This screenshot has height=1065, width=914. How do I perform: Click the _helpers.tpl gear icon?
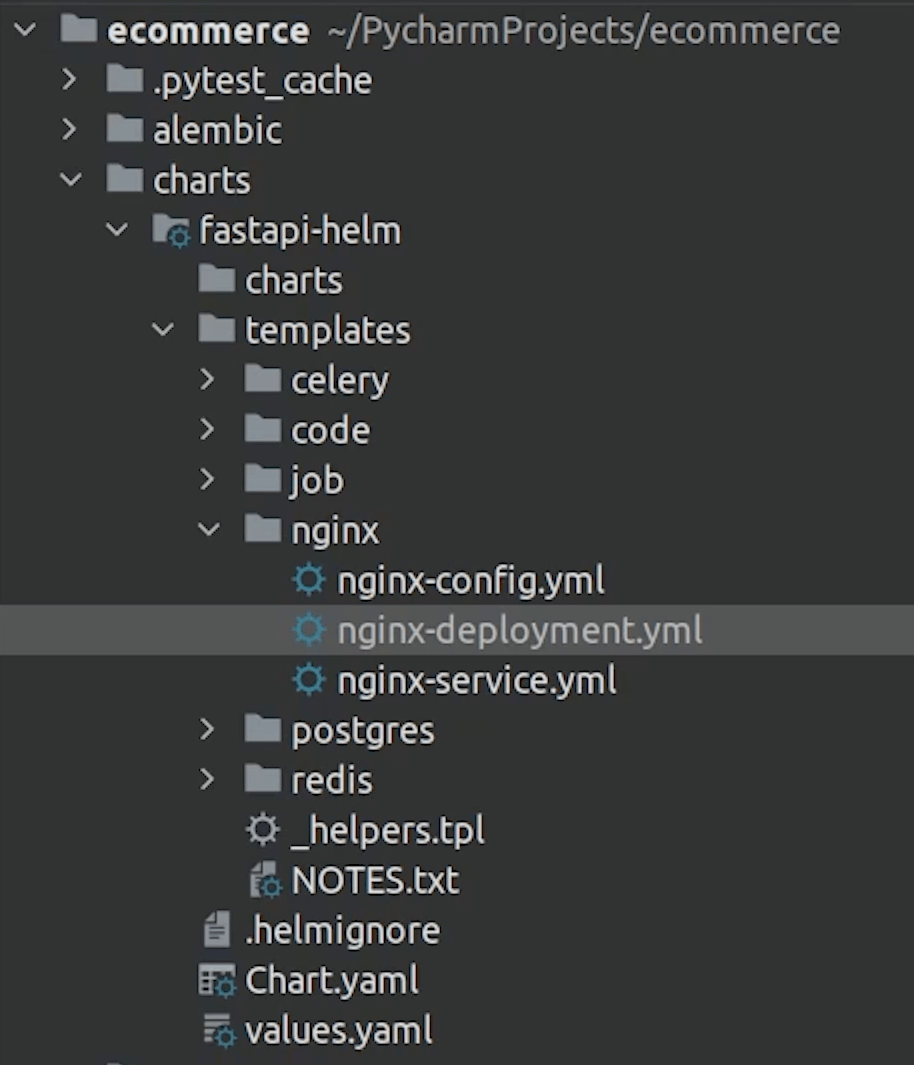point(263,830)
